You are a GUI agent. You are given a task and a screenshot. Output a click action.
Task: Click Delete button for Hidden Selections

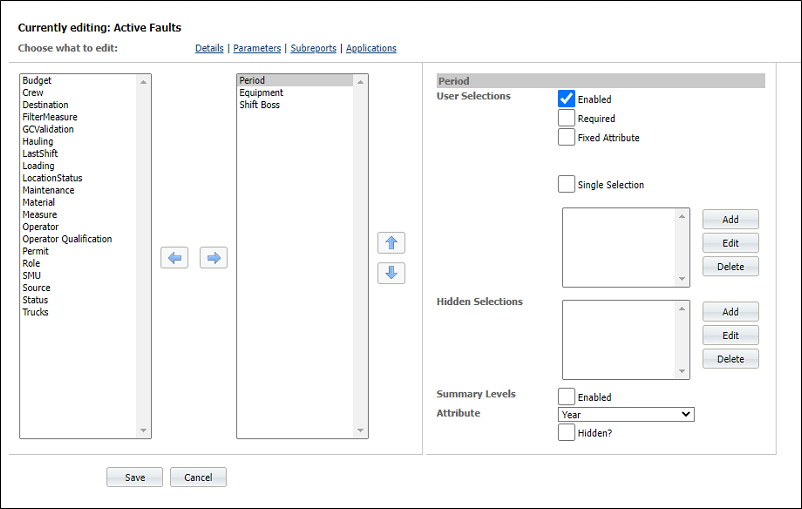(x=730, y=359)
